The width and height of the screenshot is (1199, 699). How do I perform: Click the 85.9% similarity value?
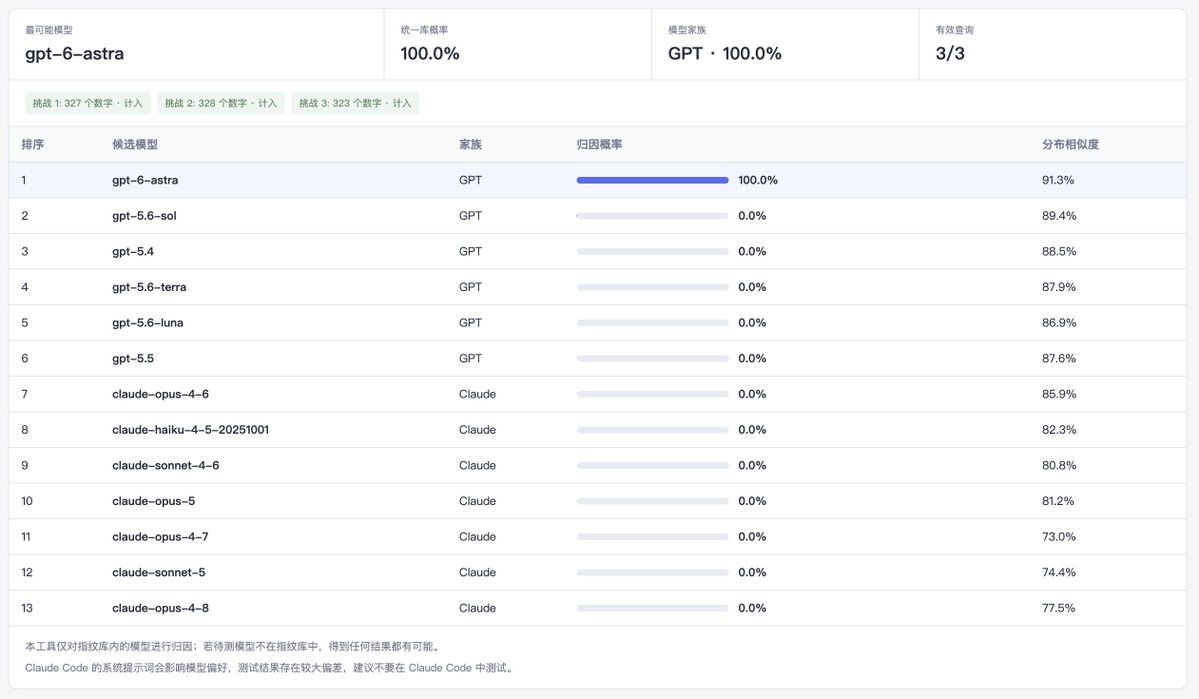(1059, 394)
